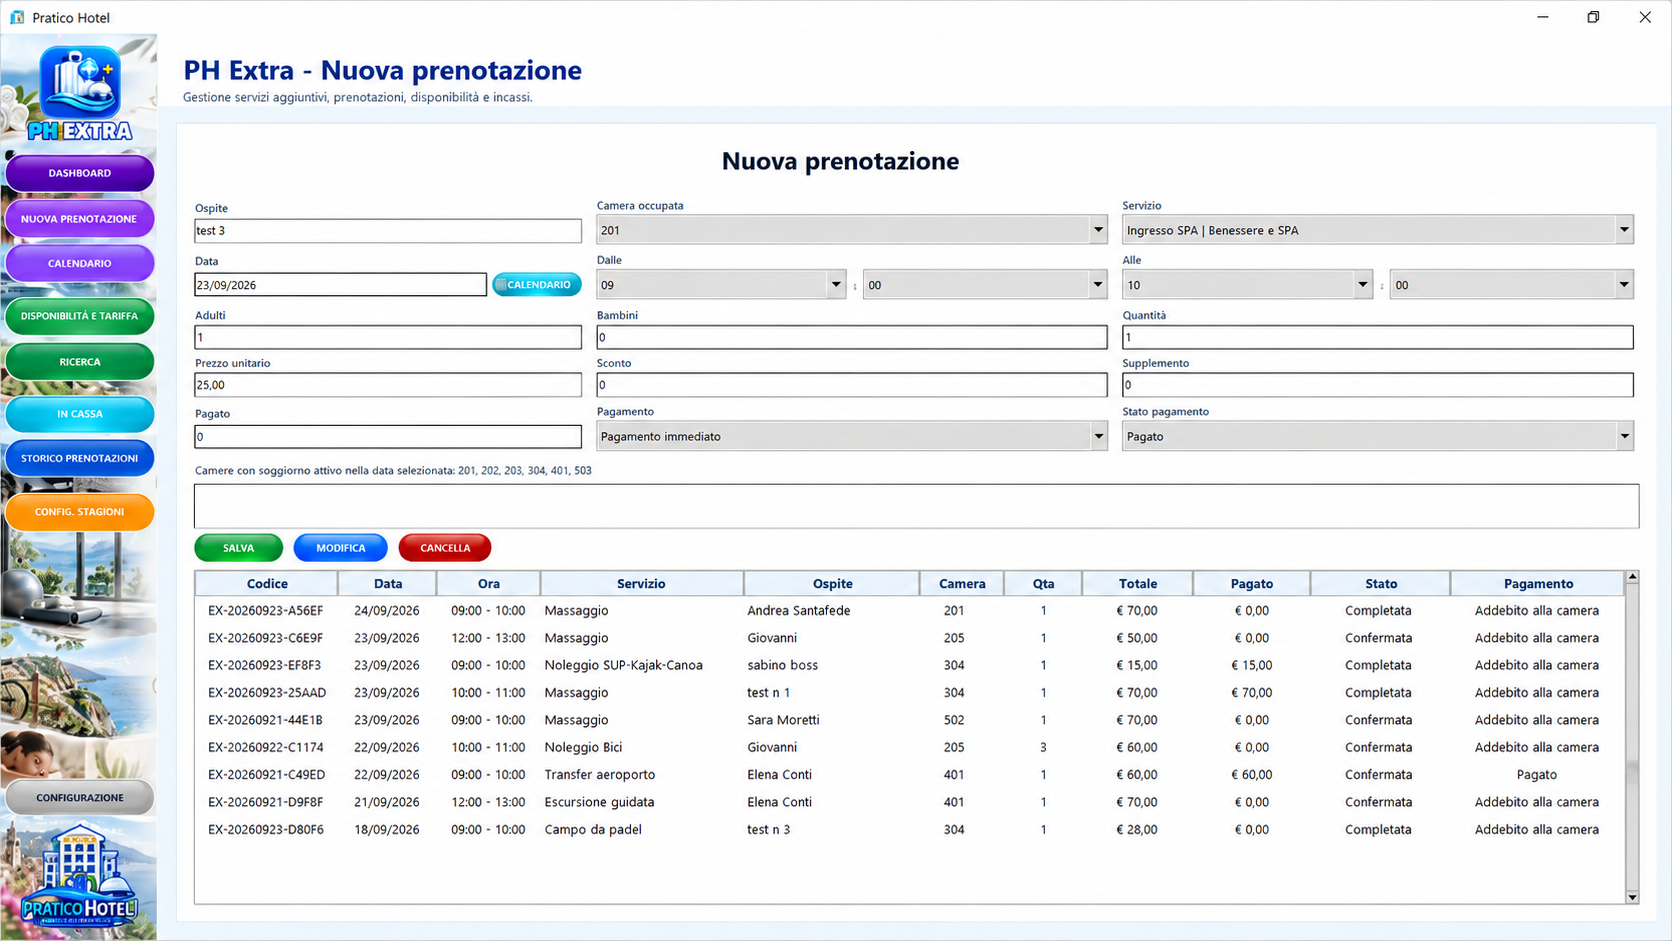Click the large notes text area
This screenshot has width=1672, height=941.
(x=916, y=506)
